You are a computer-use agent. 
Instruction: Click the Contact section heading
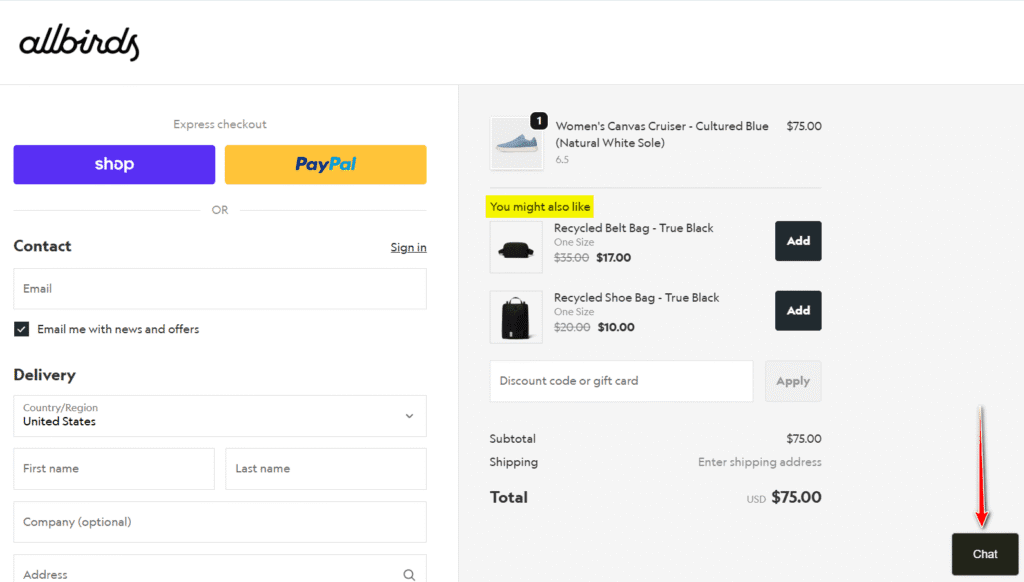(42, 246)
